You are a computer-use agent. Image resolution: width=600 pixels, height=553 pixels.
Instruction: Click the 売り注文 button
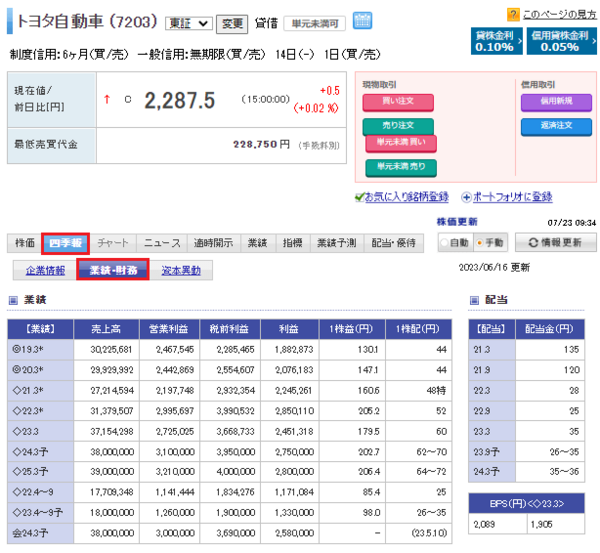pos(398,126)
